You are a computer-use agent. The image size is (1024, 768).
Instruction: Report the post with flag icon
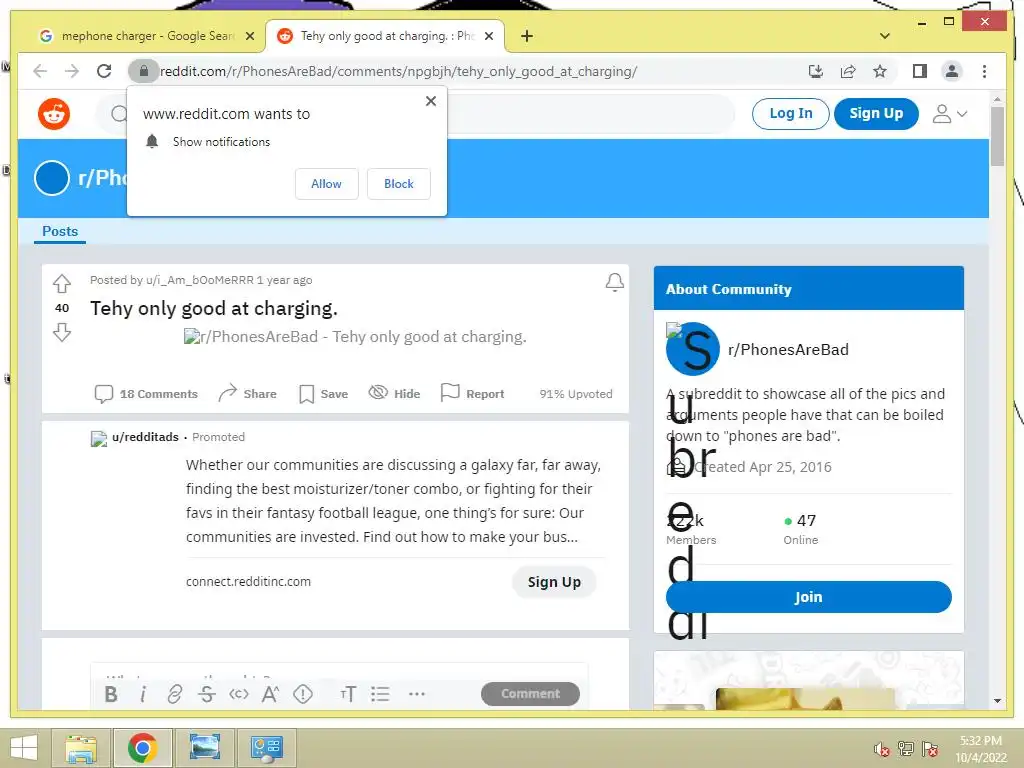point(472,393)
